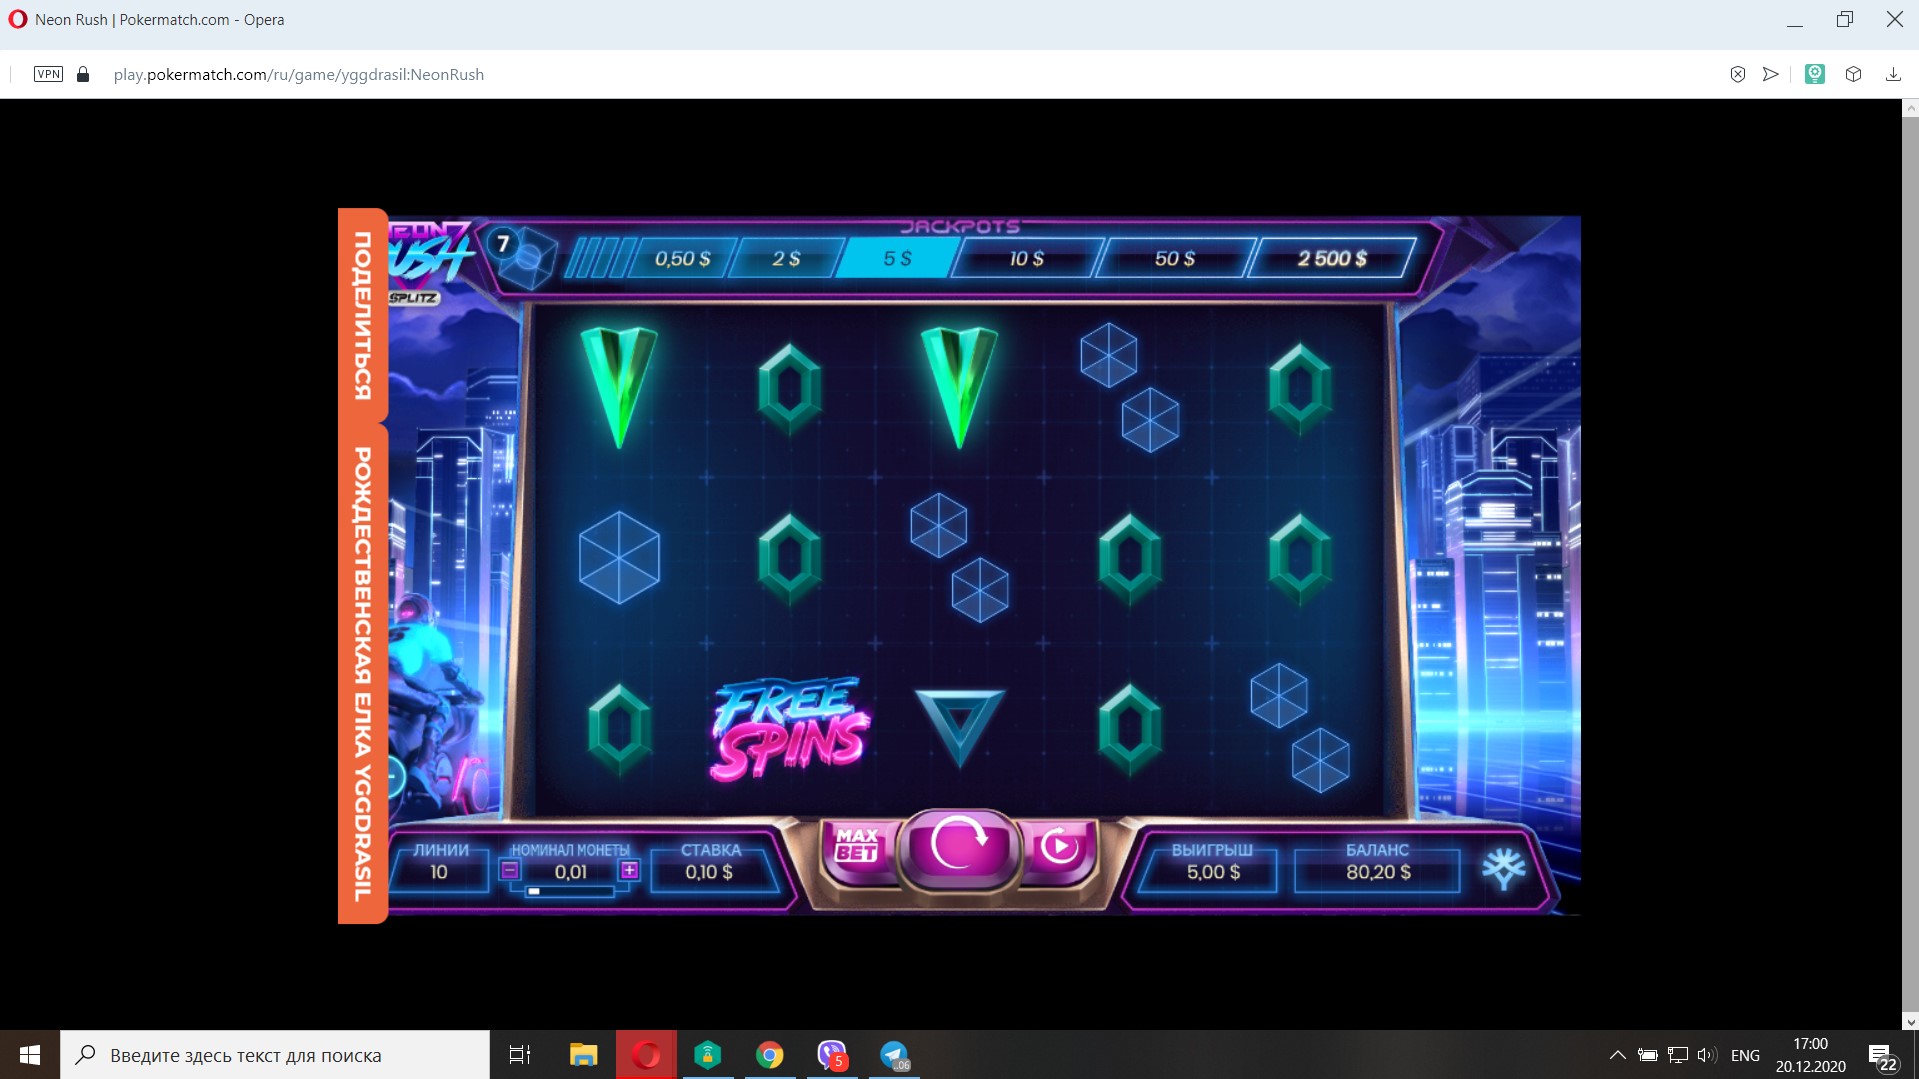Click the padlock site security icon

(x=83, y=74)
